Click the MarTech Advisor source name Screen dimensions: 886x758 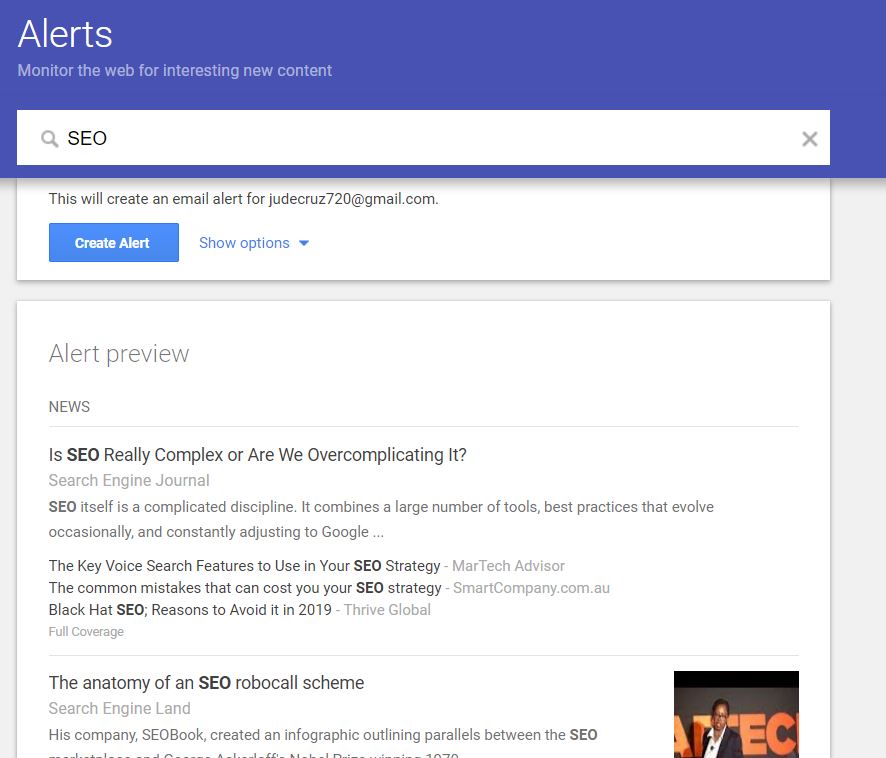508,566
